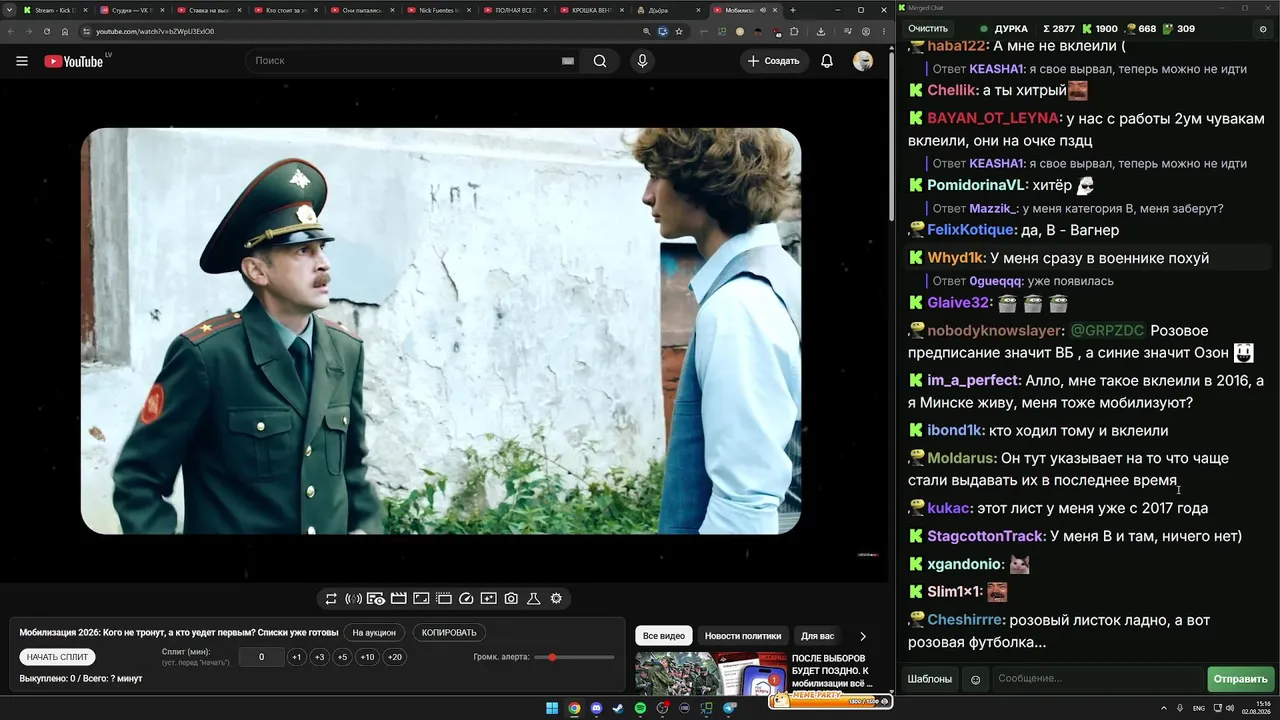Open Chrome from the taskbar
This screenshot has width=1280, height=720.
pos(574,709)
